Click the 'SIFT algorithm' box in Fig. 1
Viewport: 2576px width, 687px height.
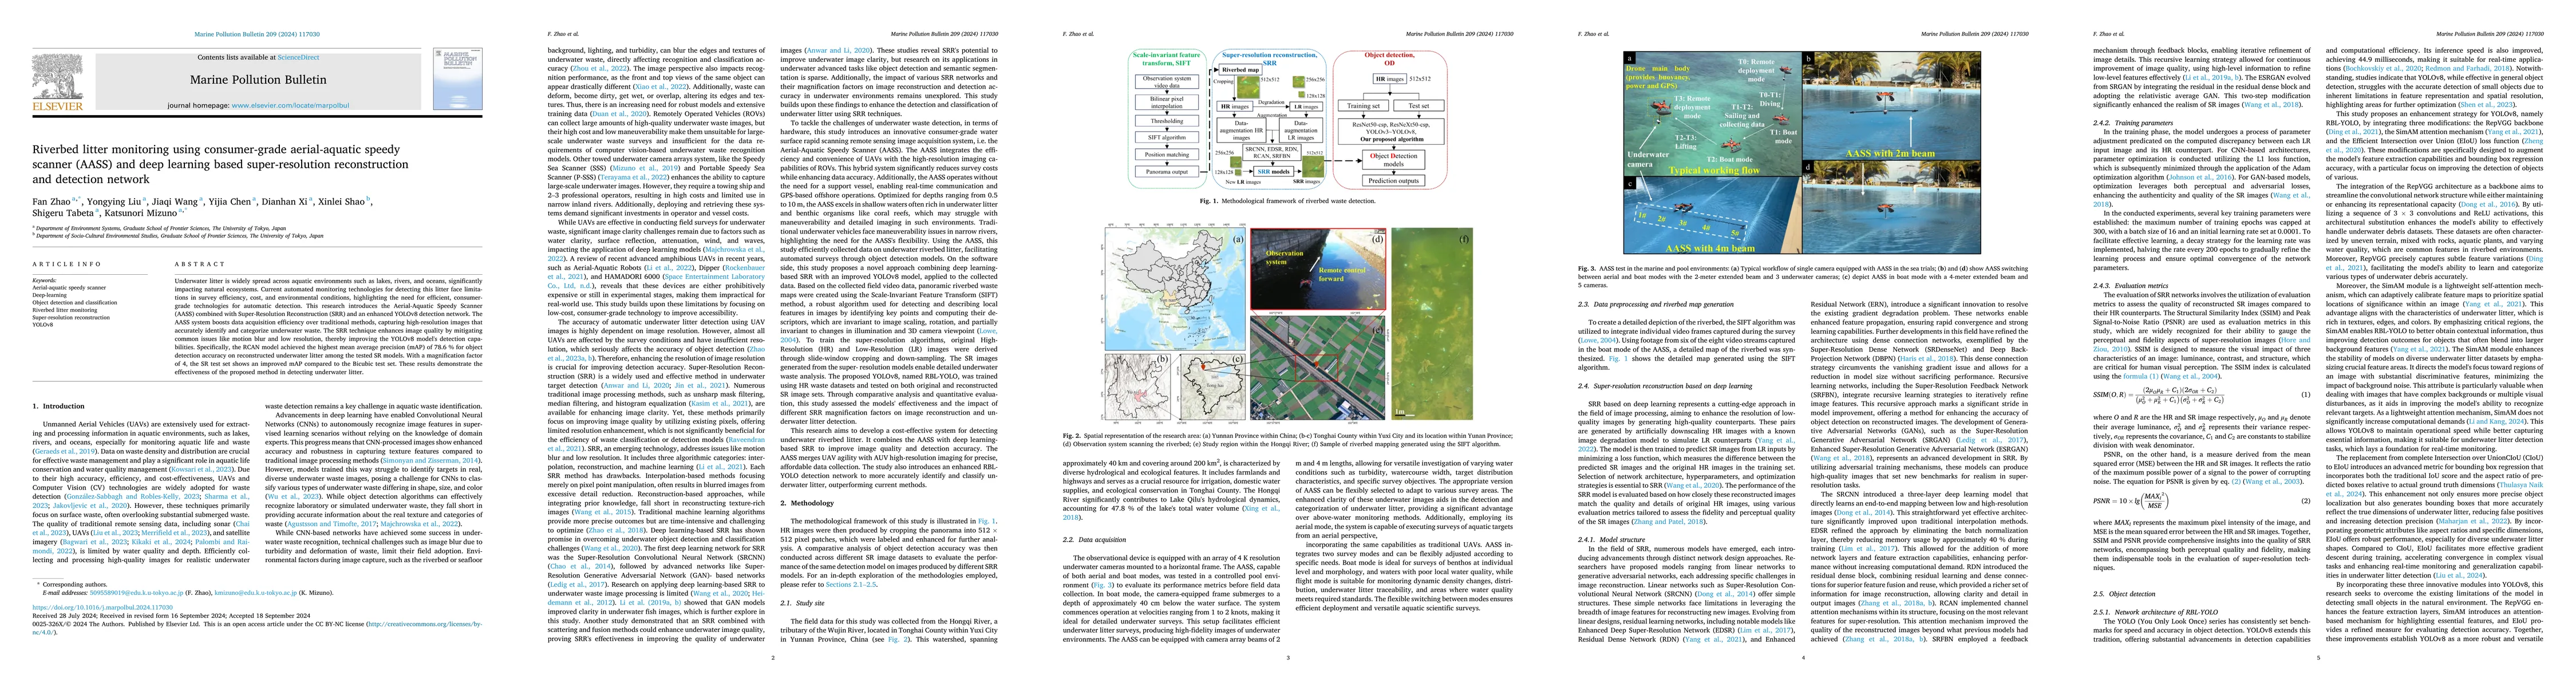click(x=1167, y=138)
